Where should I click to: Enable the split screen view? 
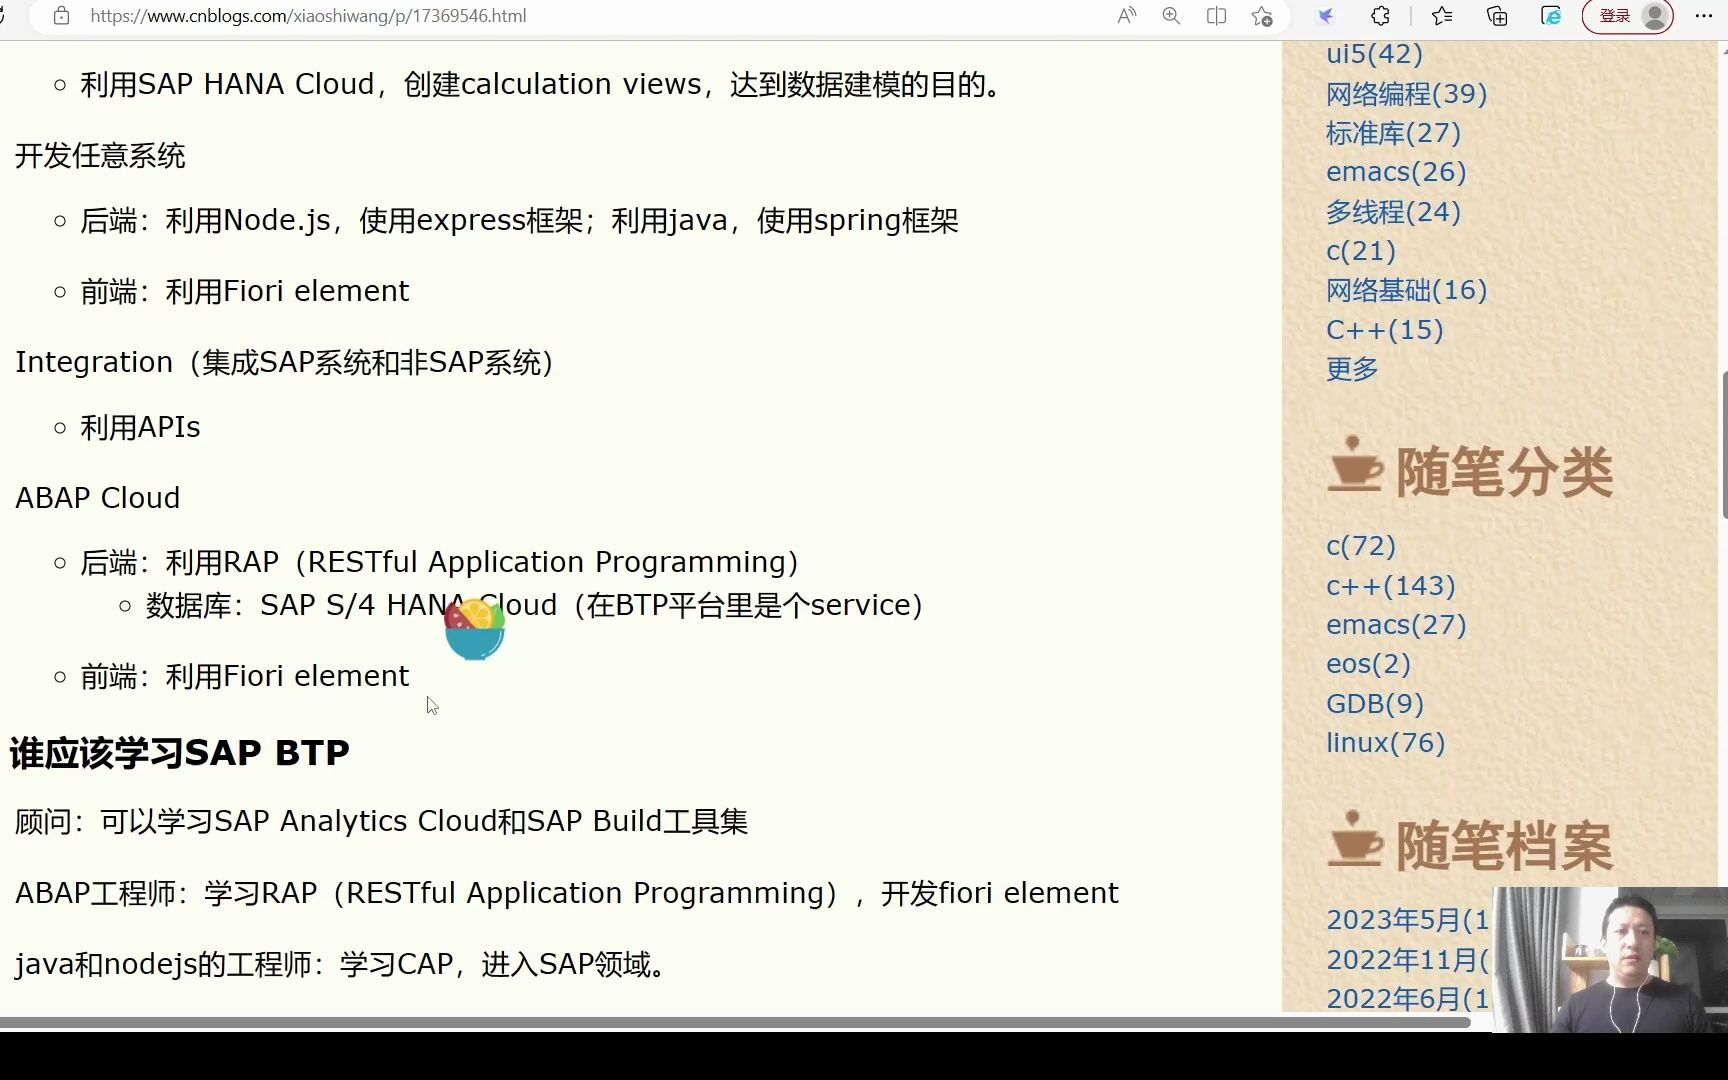1216,16
